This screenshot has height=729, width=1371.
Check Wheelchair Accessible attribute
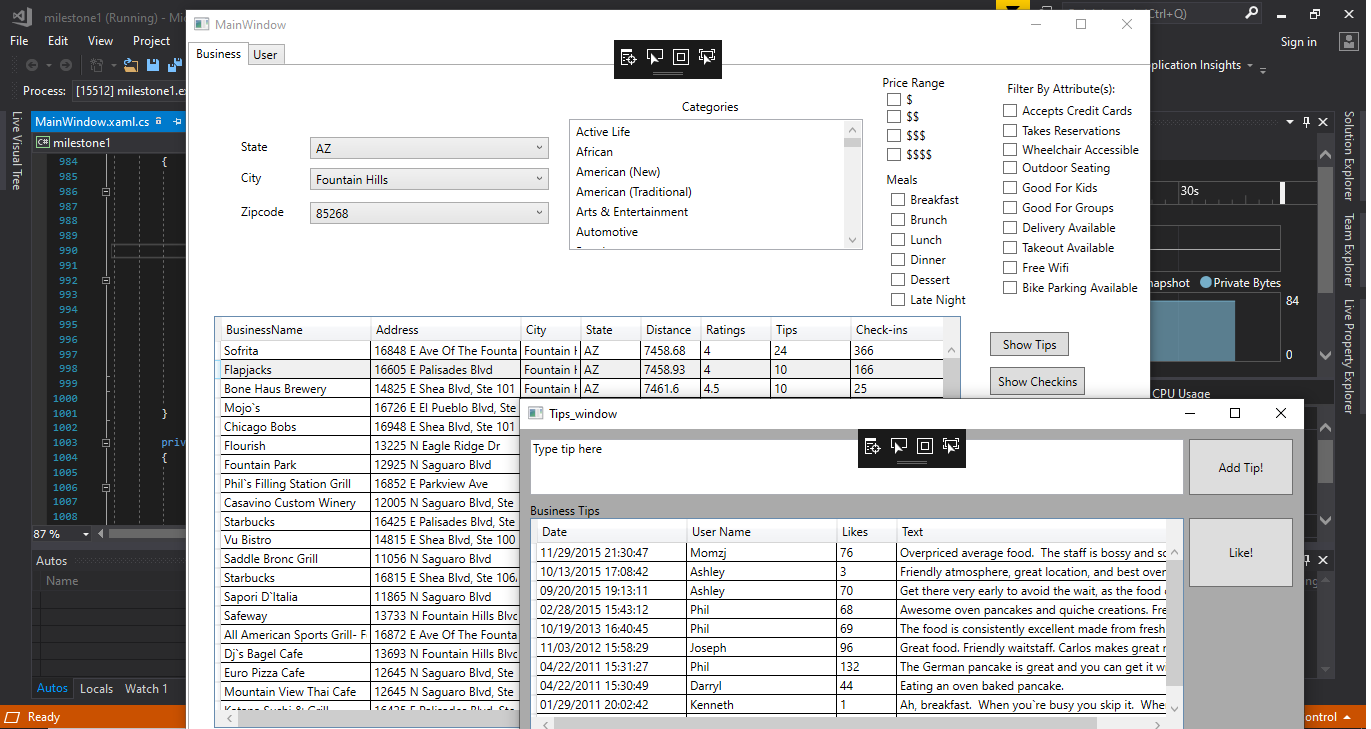tap(1010, 150)
